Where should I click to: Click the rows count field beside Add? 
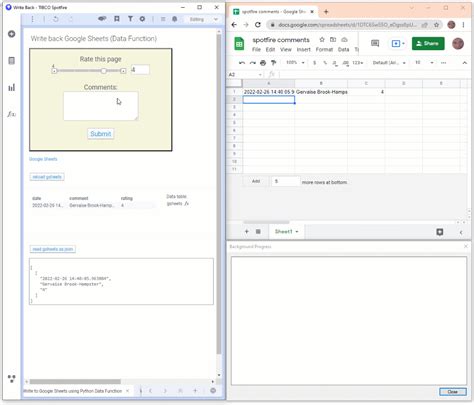pos(285,182)
